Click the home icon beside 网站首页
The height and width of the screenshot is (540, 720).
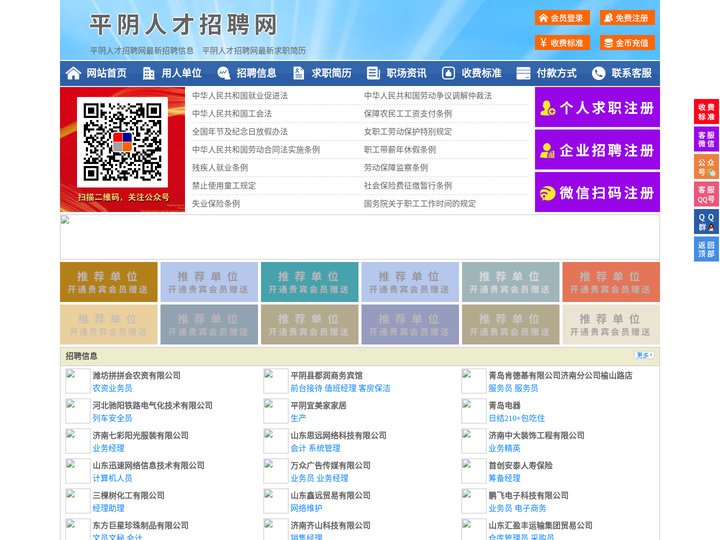tap(73, 73)
